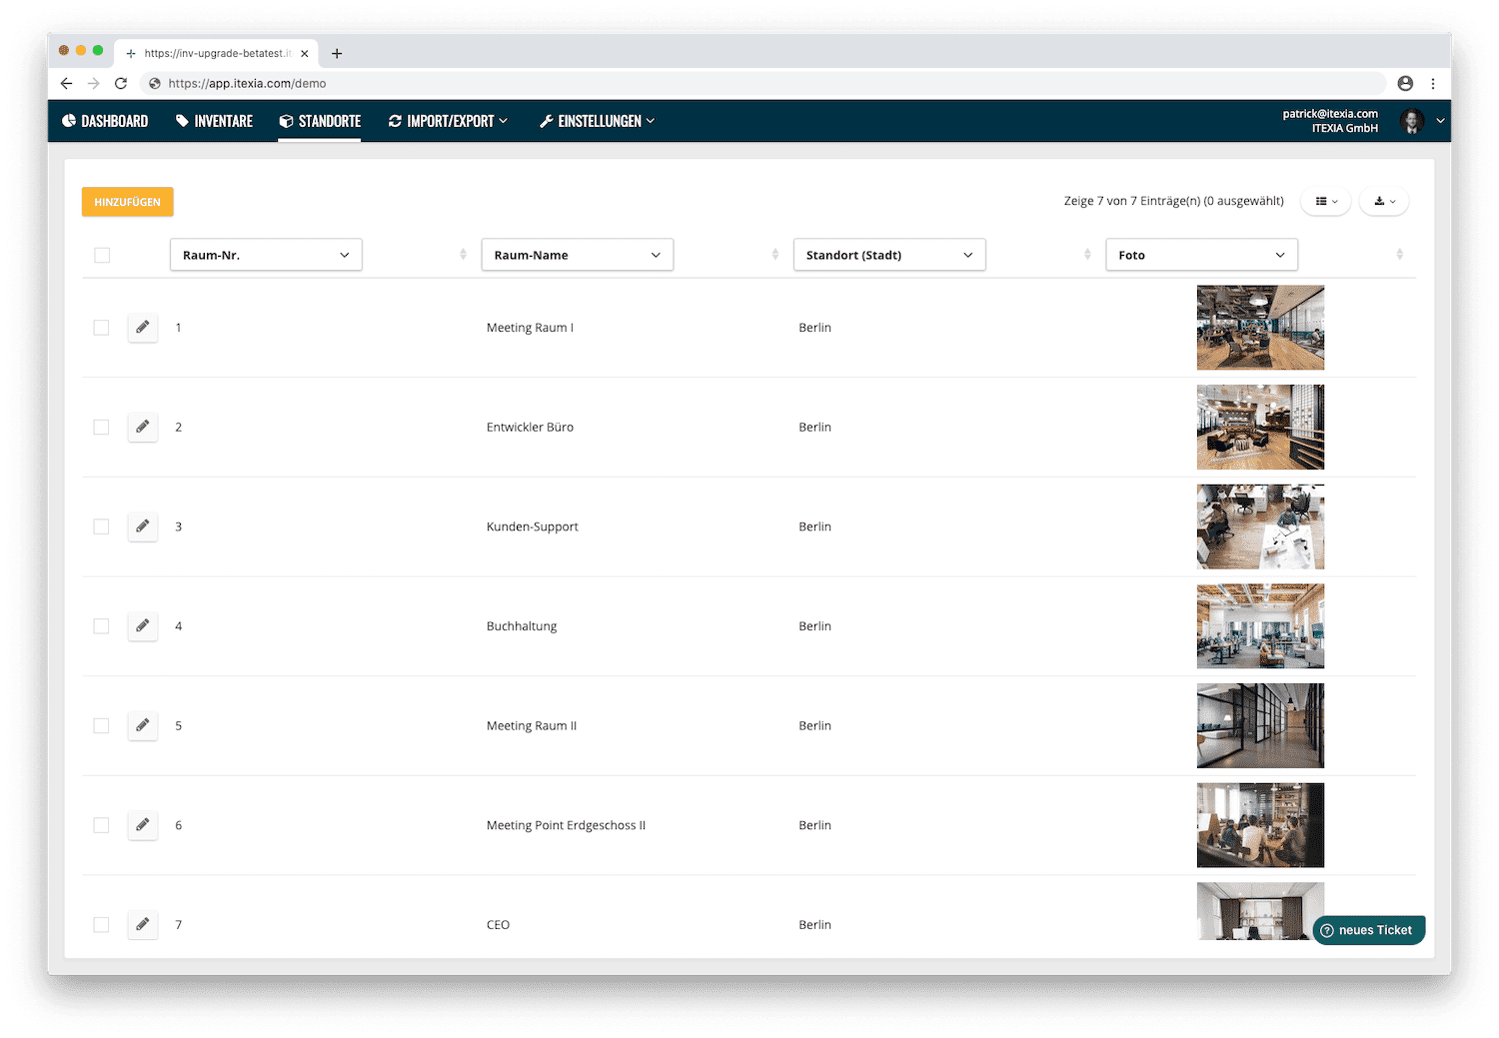The height and width of the screenshot is (1038, 1499).
Task: Click the 'Kunden-Support' name cell
Action: click(532, 527)
